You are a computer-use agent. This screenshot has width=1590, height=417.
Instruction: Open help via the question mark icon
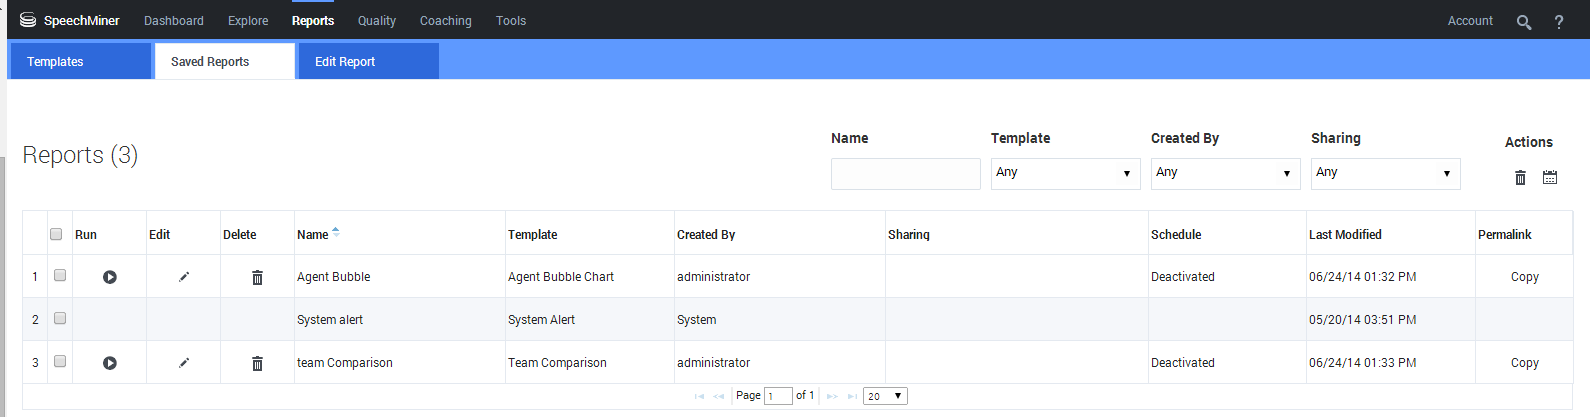pyautogui.click(x=1559, y=22)
